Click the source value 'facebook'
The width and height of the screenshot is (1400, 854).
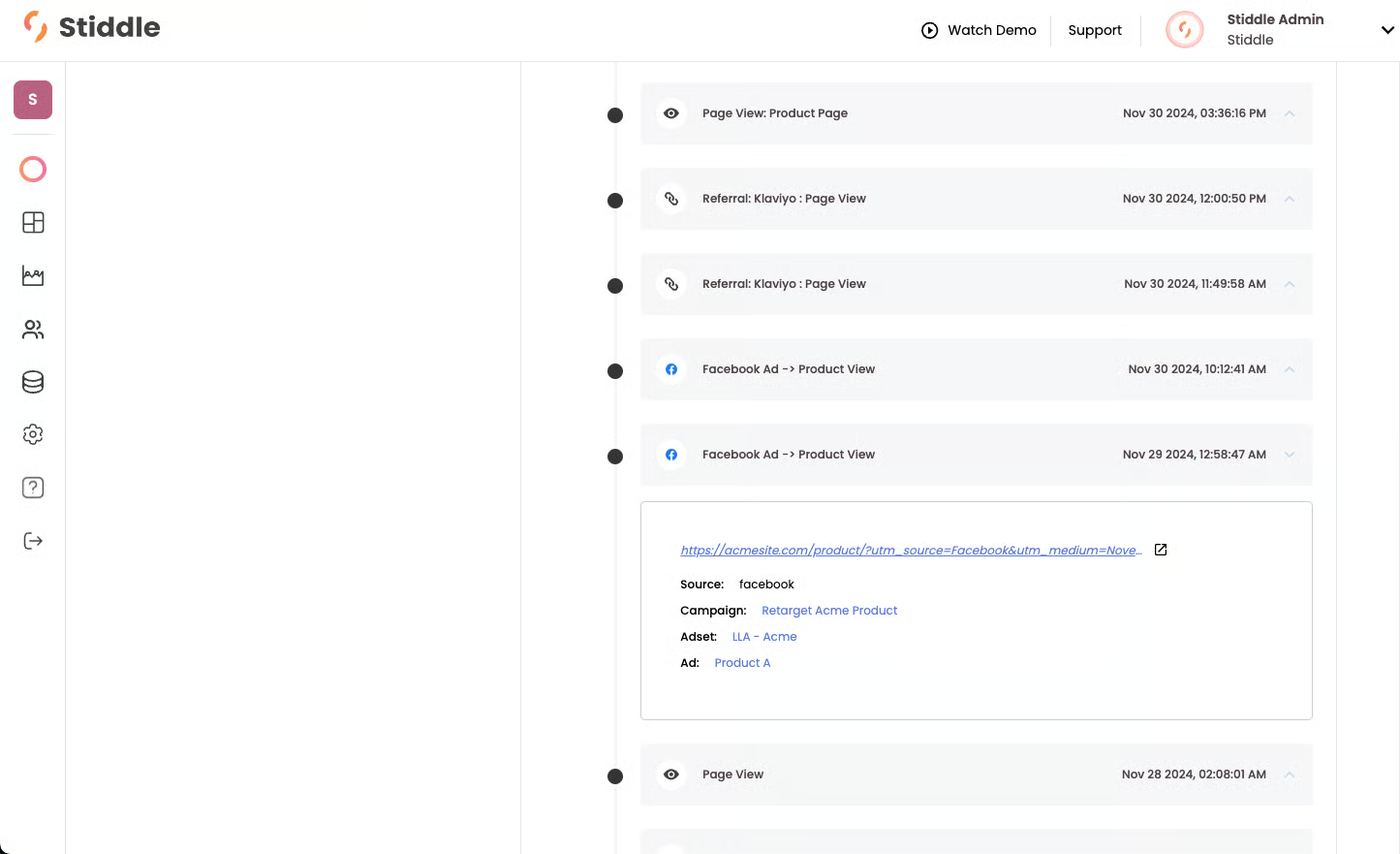tap(766, 584)
